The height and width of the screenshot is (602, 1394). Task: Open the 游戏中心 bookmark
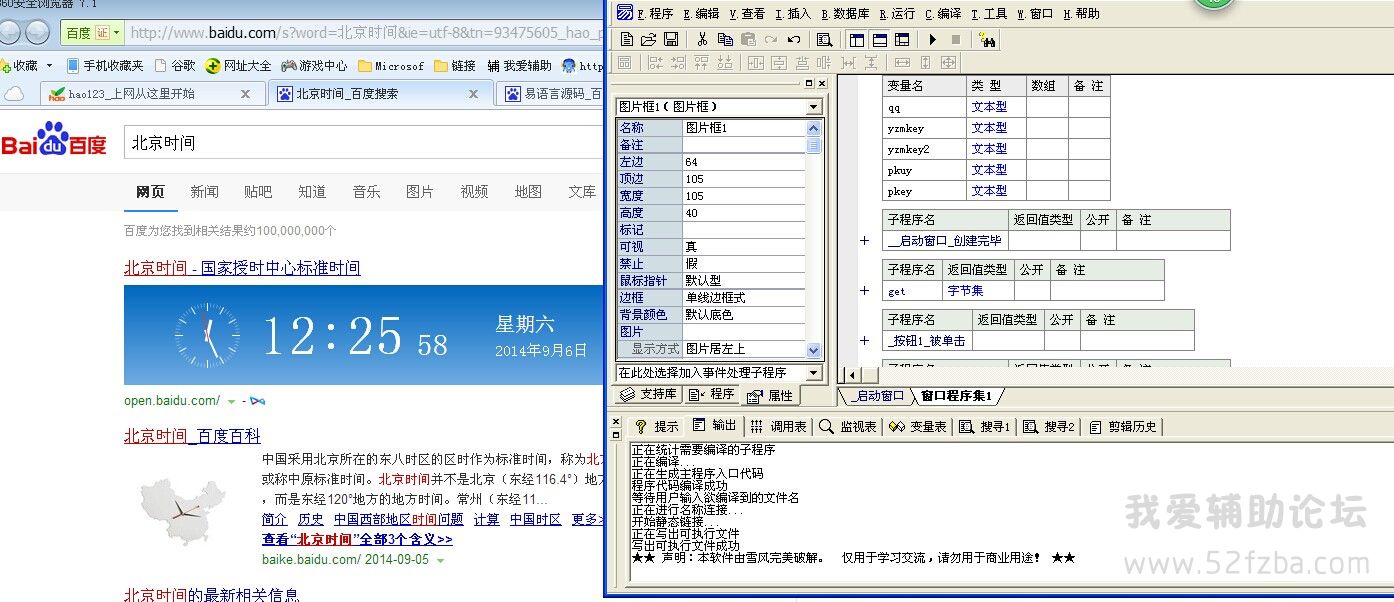[314, 66]
